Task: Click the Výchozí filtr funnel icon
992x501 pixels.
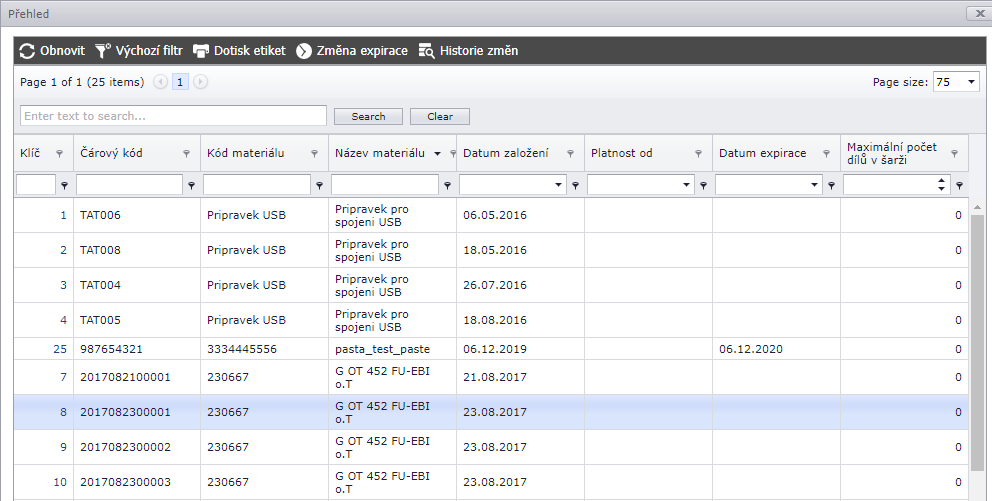Action: [103, 51]
